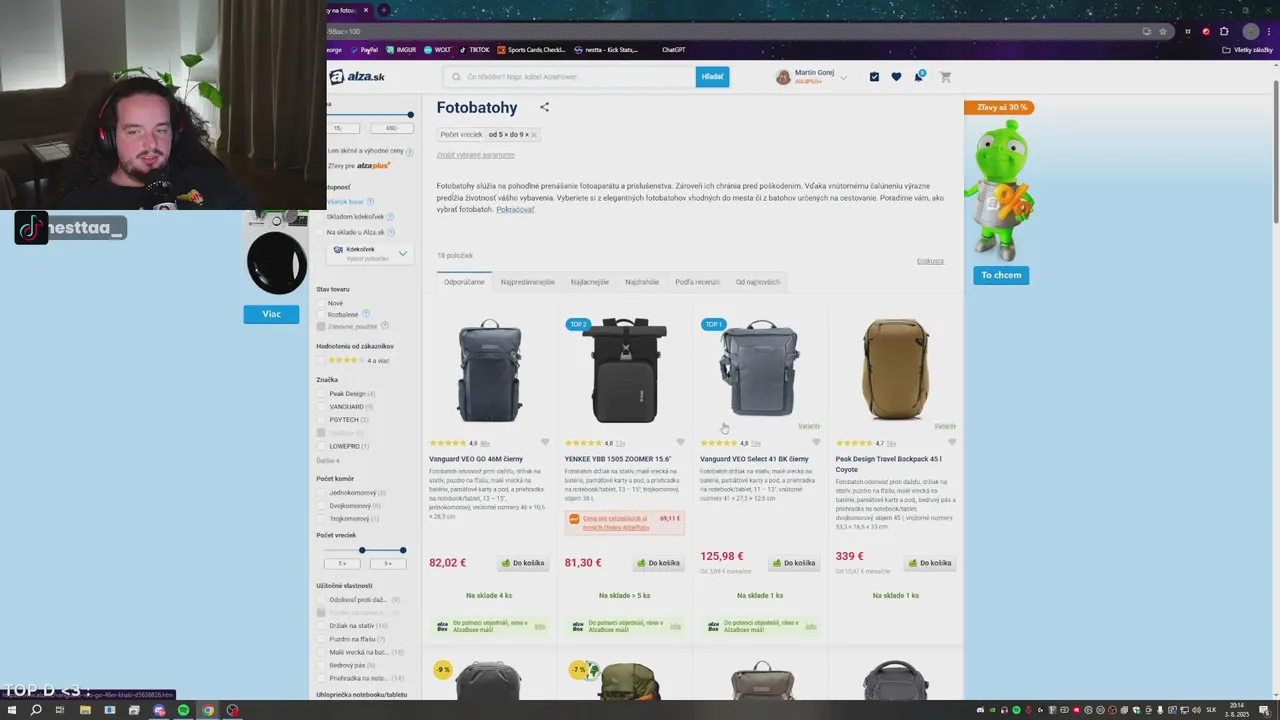
Task: Select the 'Odporúčame' sort tab
Action: pos(464,282)
